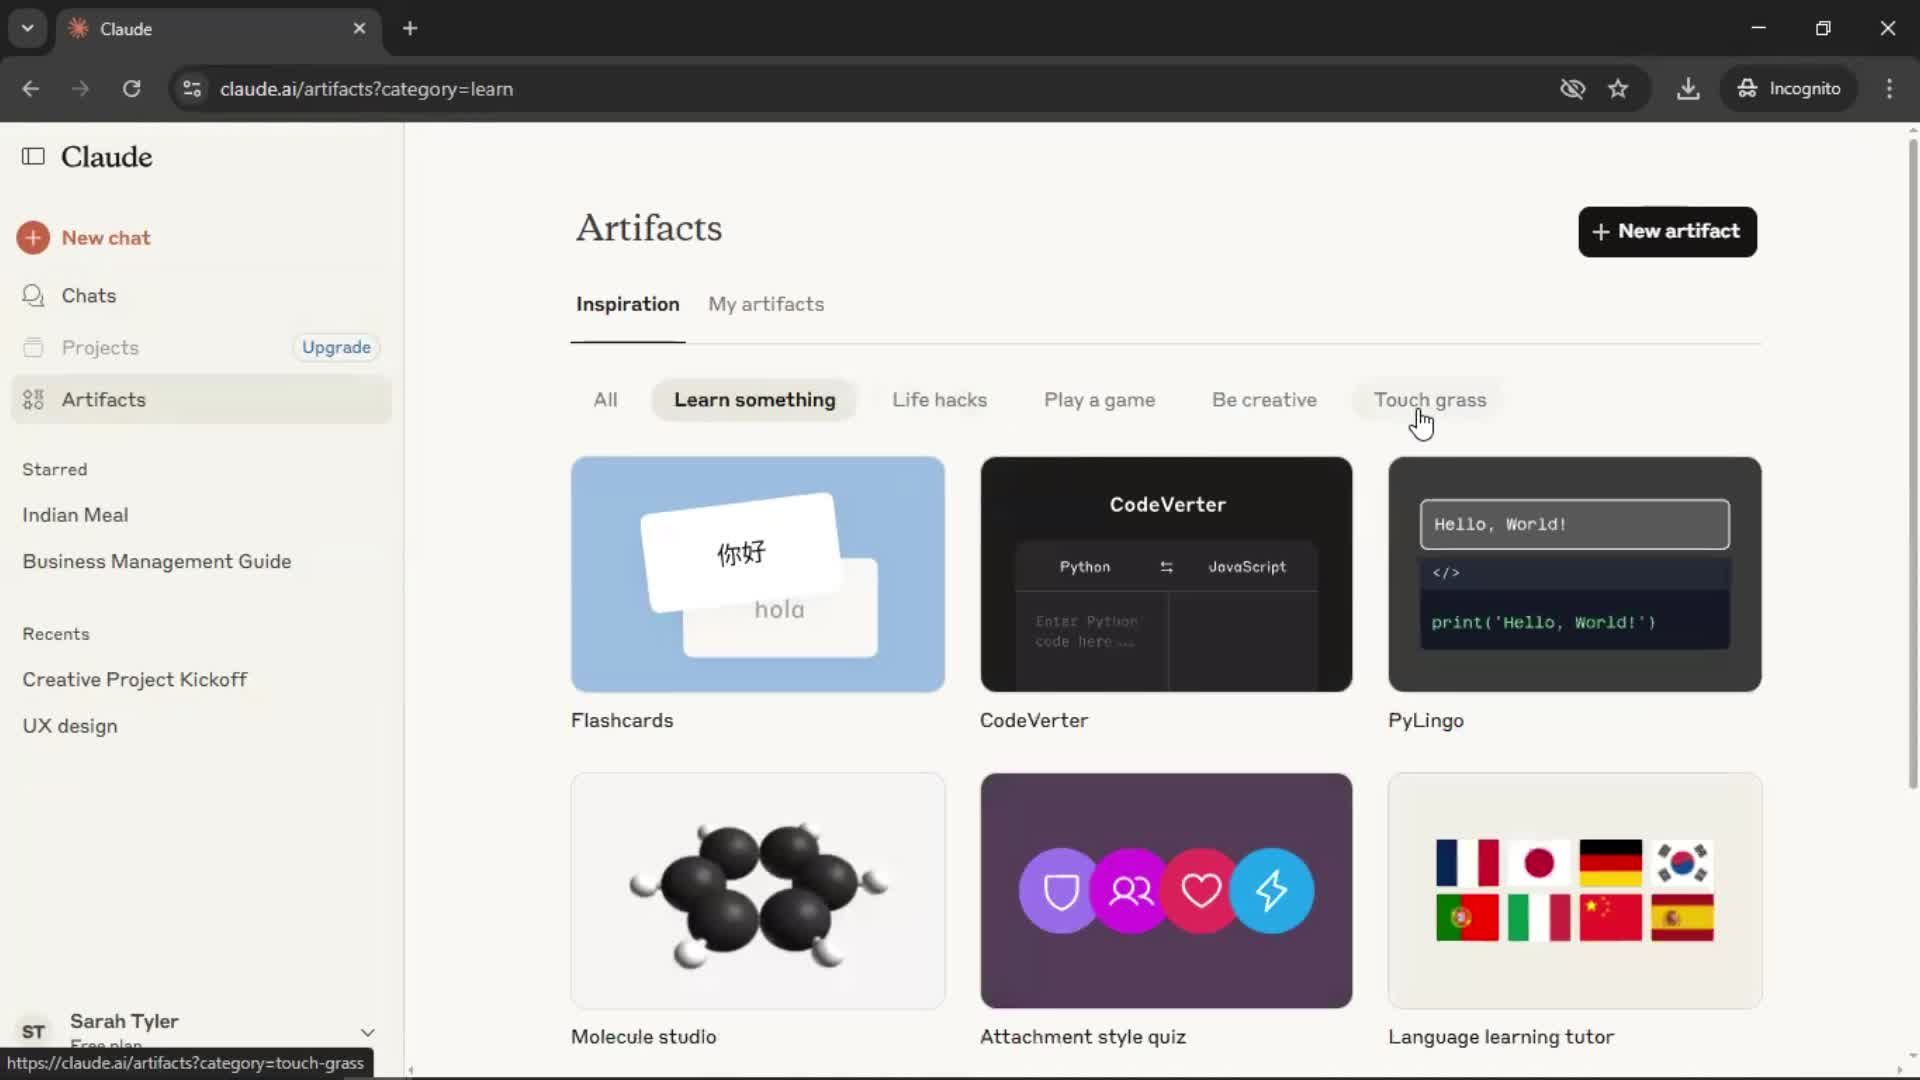Viewport: 1920px width, 1080px height.
Task: Click the browser back arrow
Action: pyautogui.click(x=31, y=89)
